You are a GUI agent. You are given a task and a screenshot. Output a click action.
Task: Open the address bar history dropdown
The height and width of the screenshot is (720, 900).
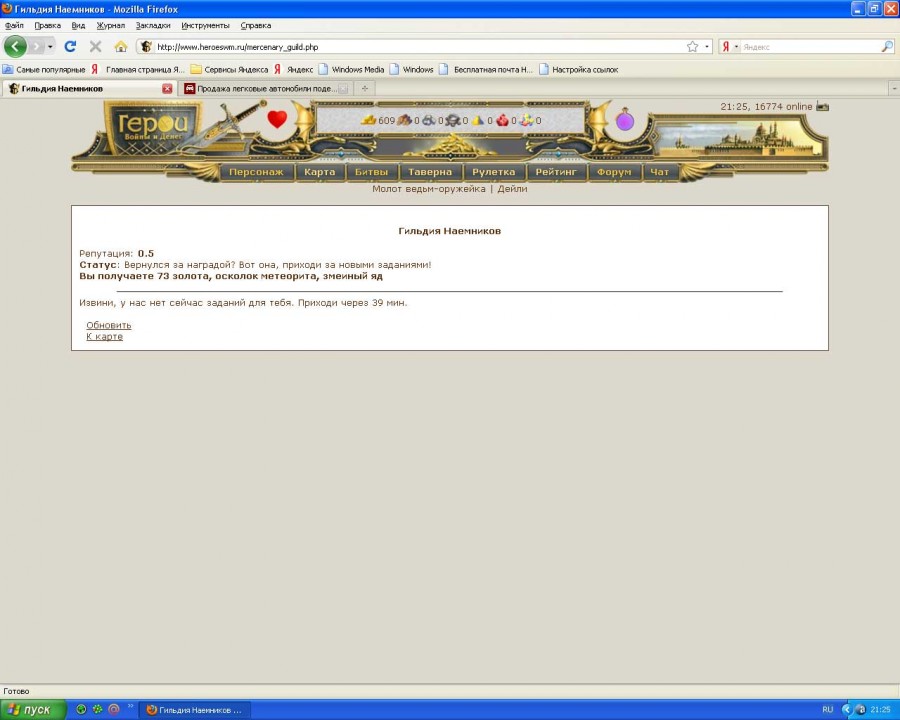707,47
